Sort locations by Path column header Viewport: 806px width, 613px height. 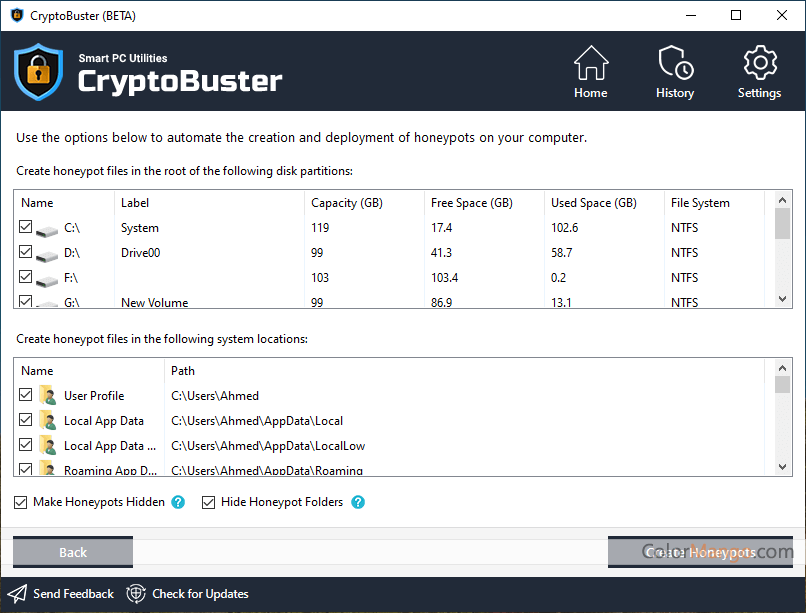pos(183,371)
